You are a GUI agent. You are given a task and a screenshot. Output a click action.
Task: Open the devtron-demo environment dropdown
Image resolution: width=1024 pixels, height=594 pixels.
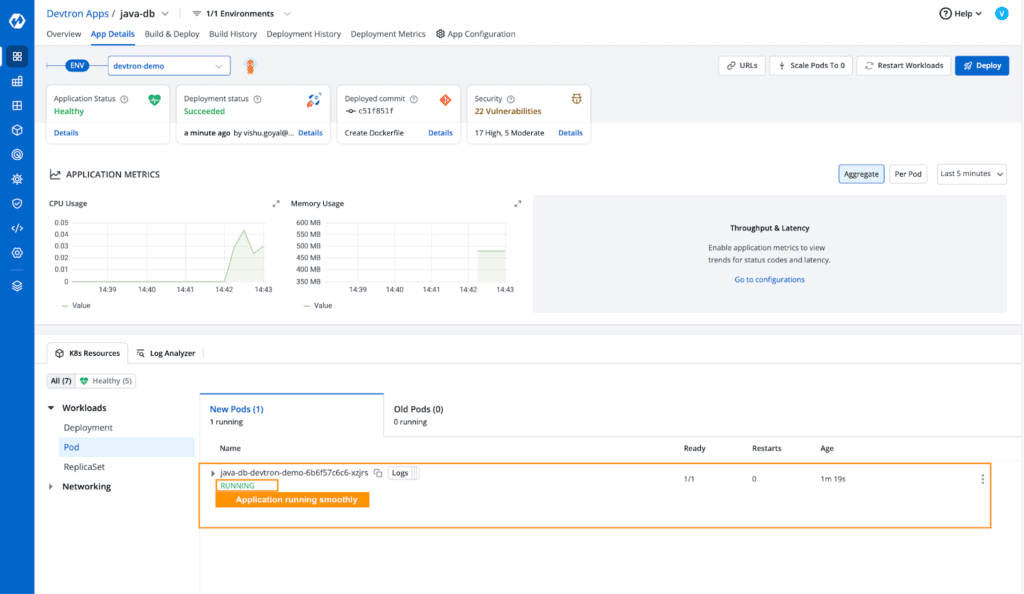[168, 63]
